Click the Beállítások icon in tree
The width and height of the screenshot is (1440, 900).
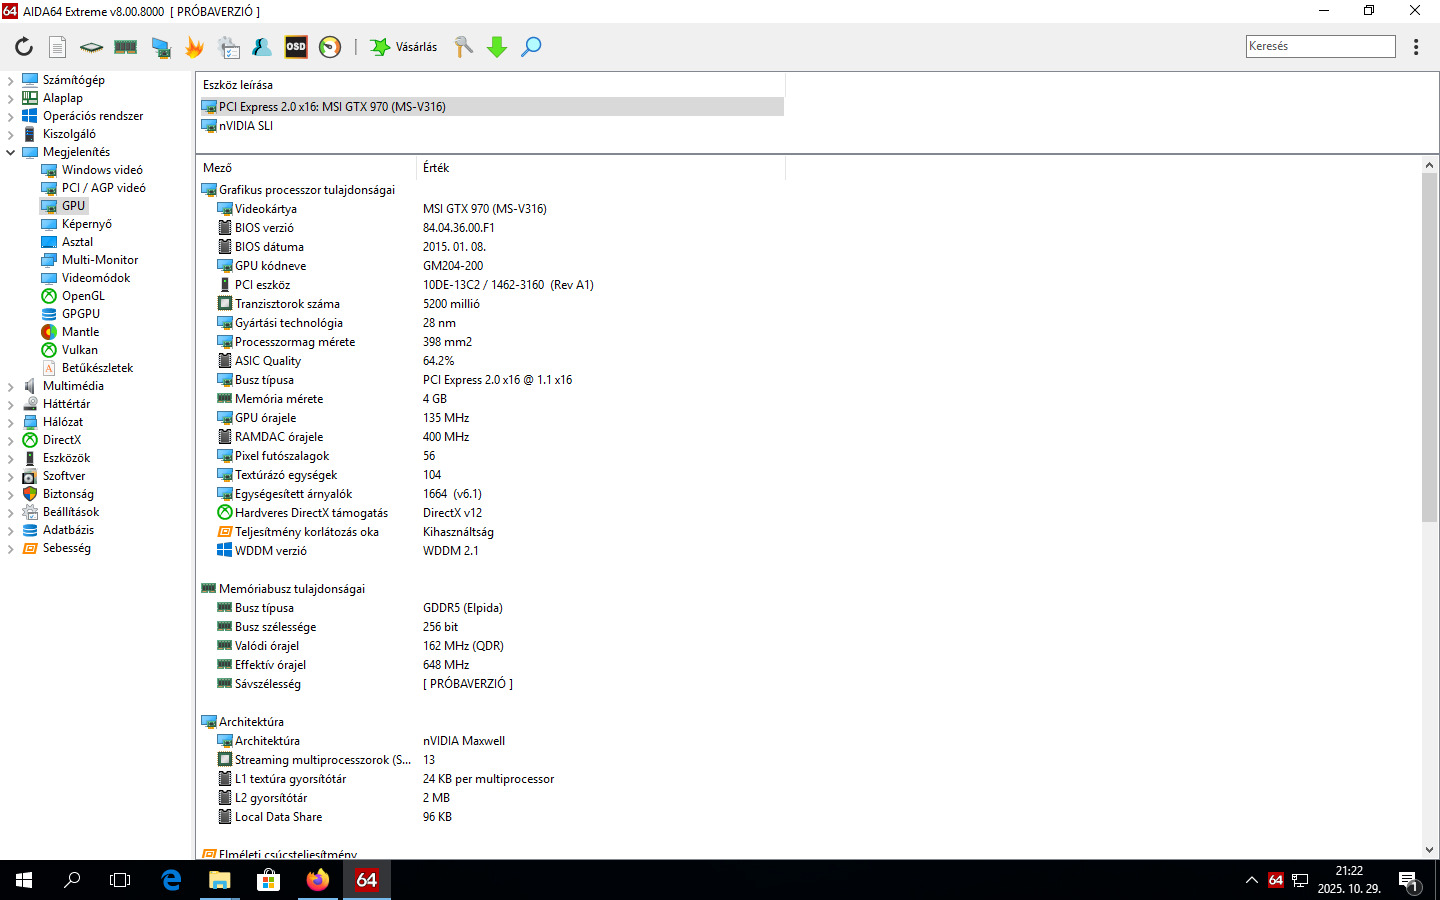pyautogui.click(x=30, y=512)
